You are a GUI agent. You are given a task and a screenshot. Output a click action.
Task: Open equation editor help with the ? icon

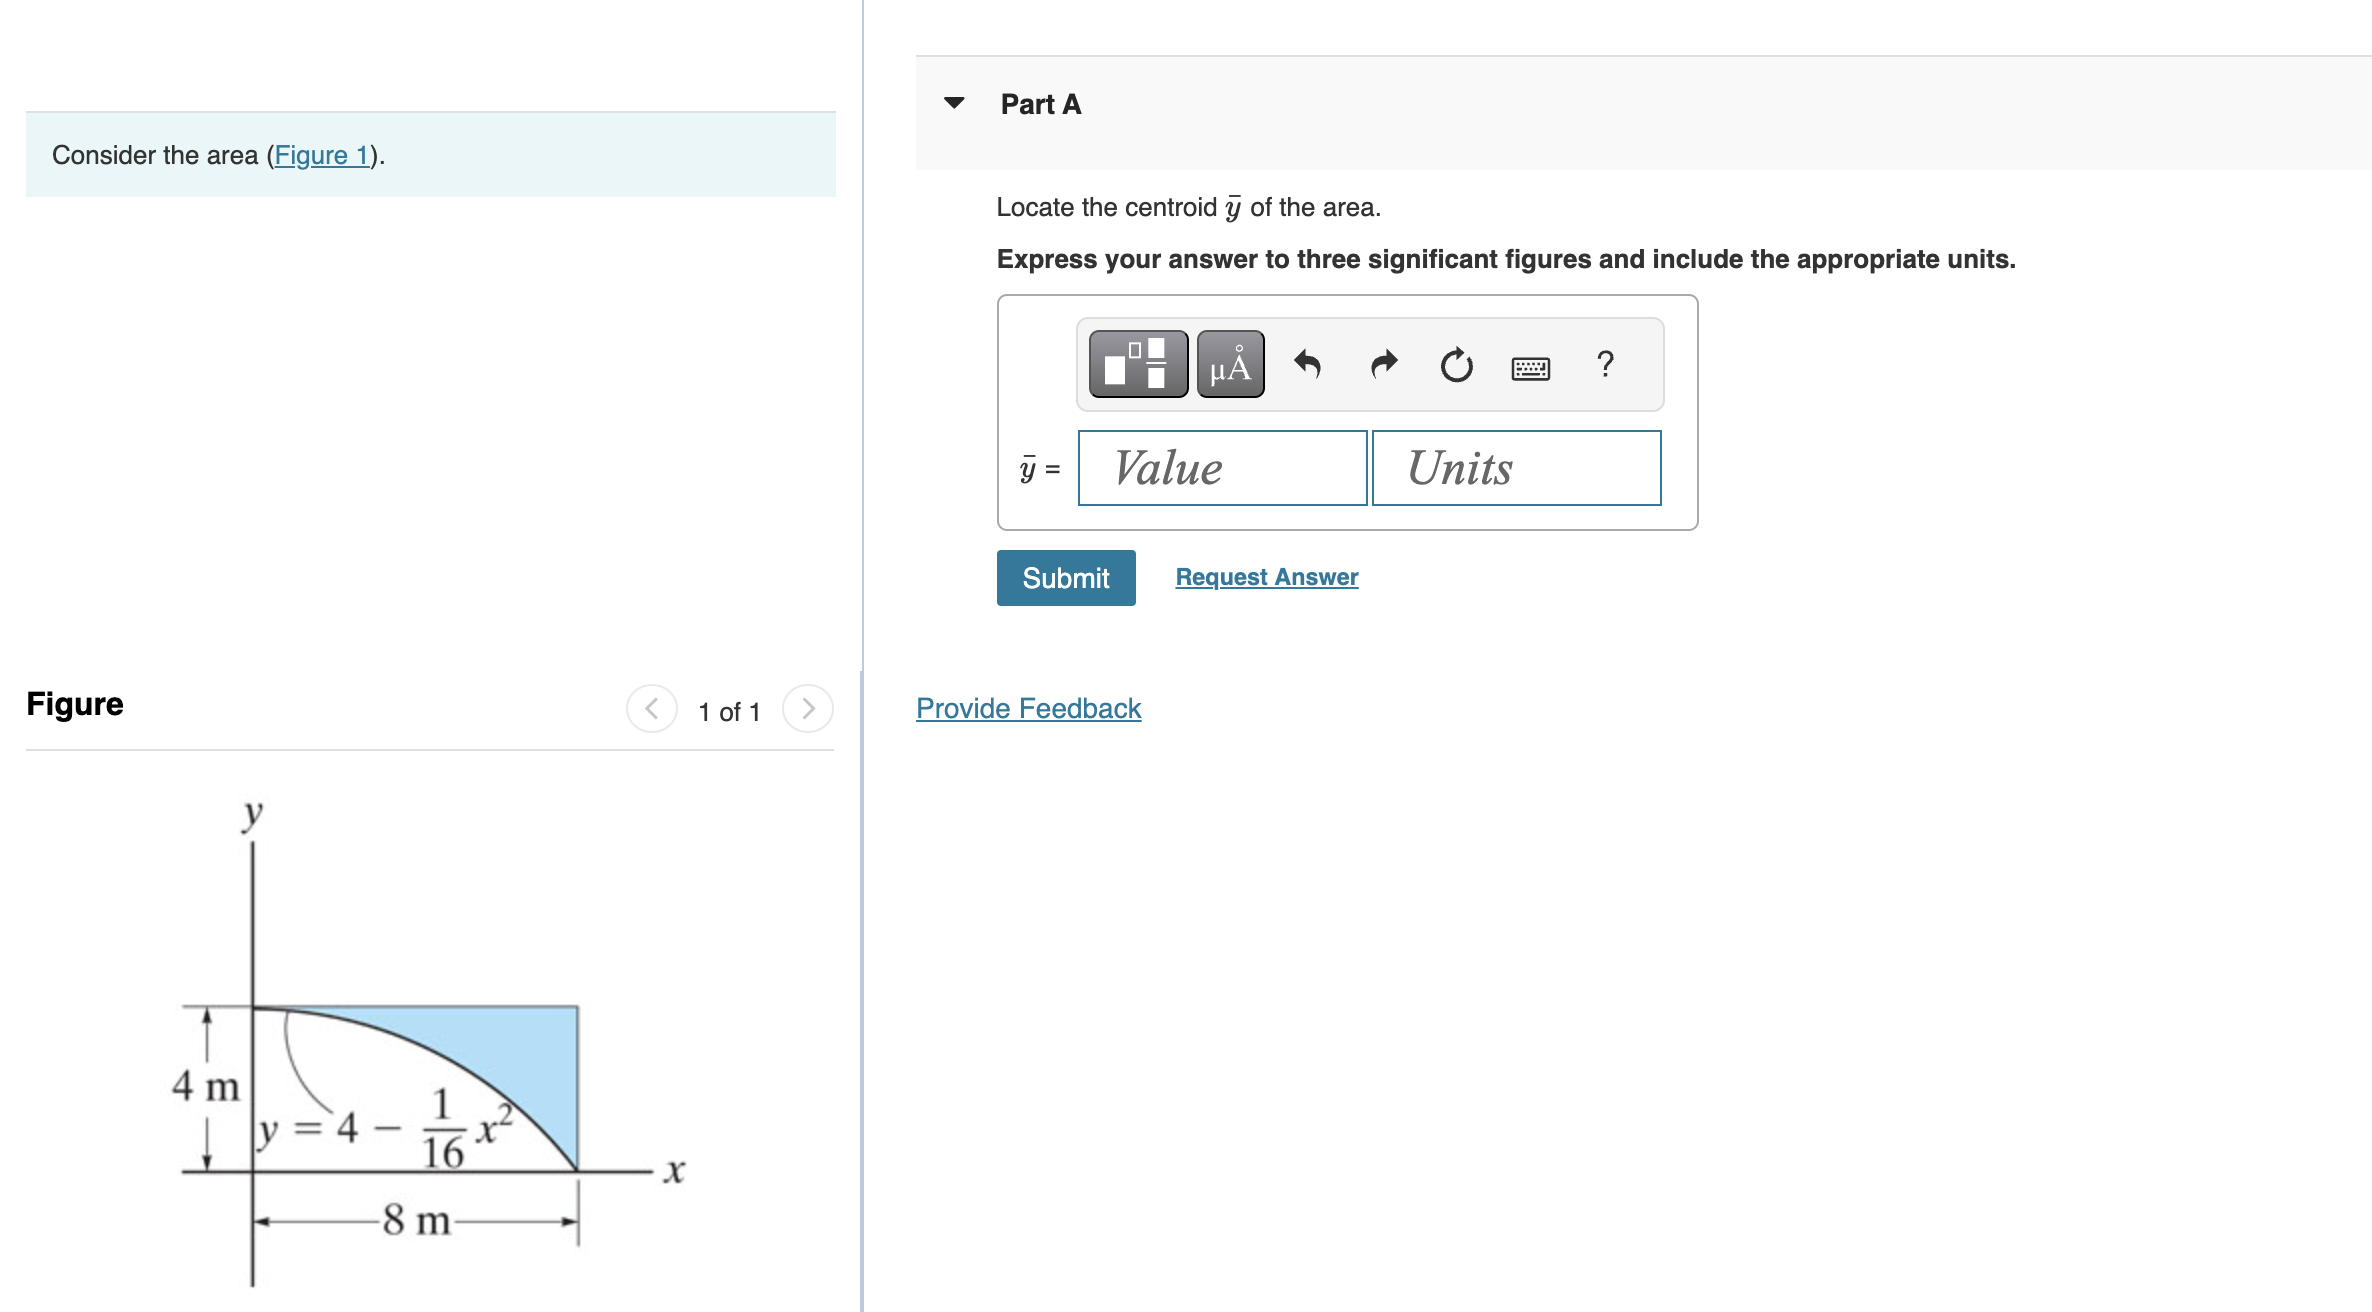click(x=1606, y=365)
